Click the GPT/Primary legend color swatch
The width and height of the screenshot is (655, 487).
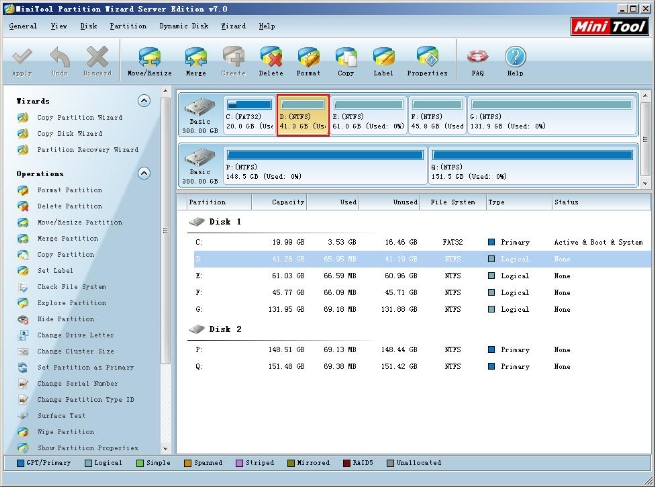[20, 463]
